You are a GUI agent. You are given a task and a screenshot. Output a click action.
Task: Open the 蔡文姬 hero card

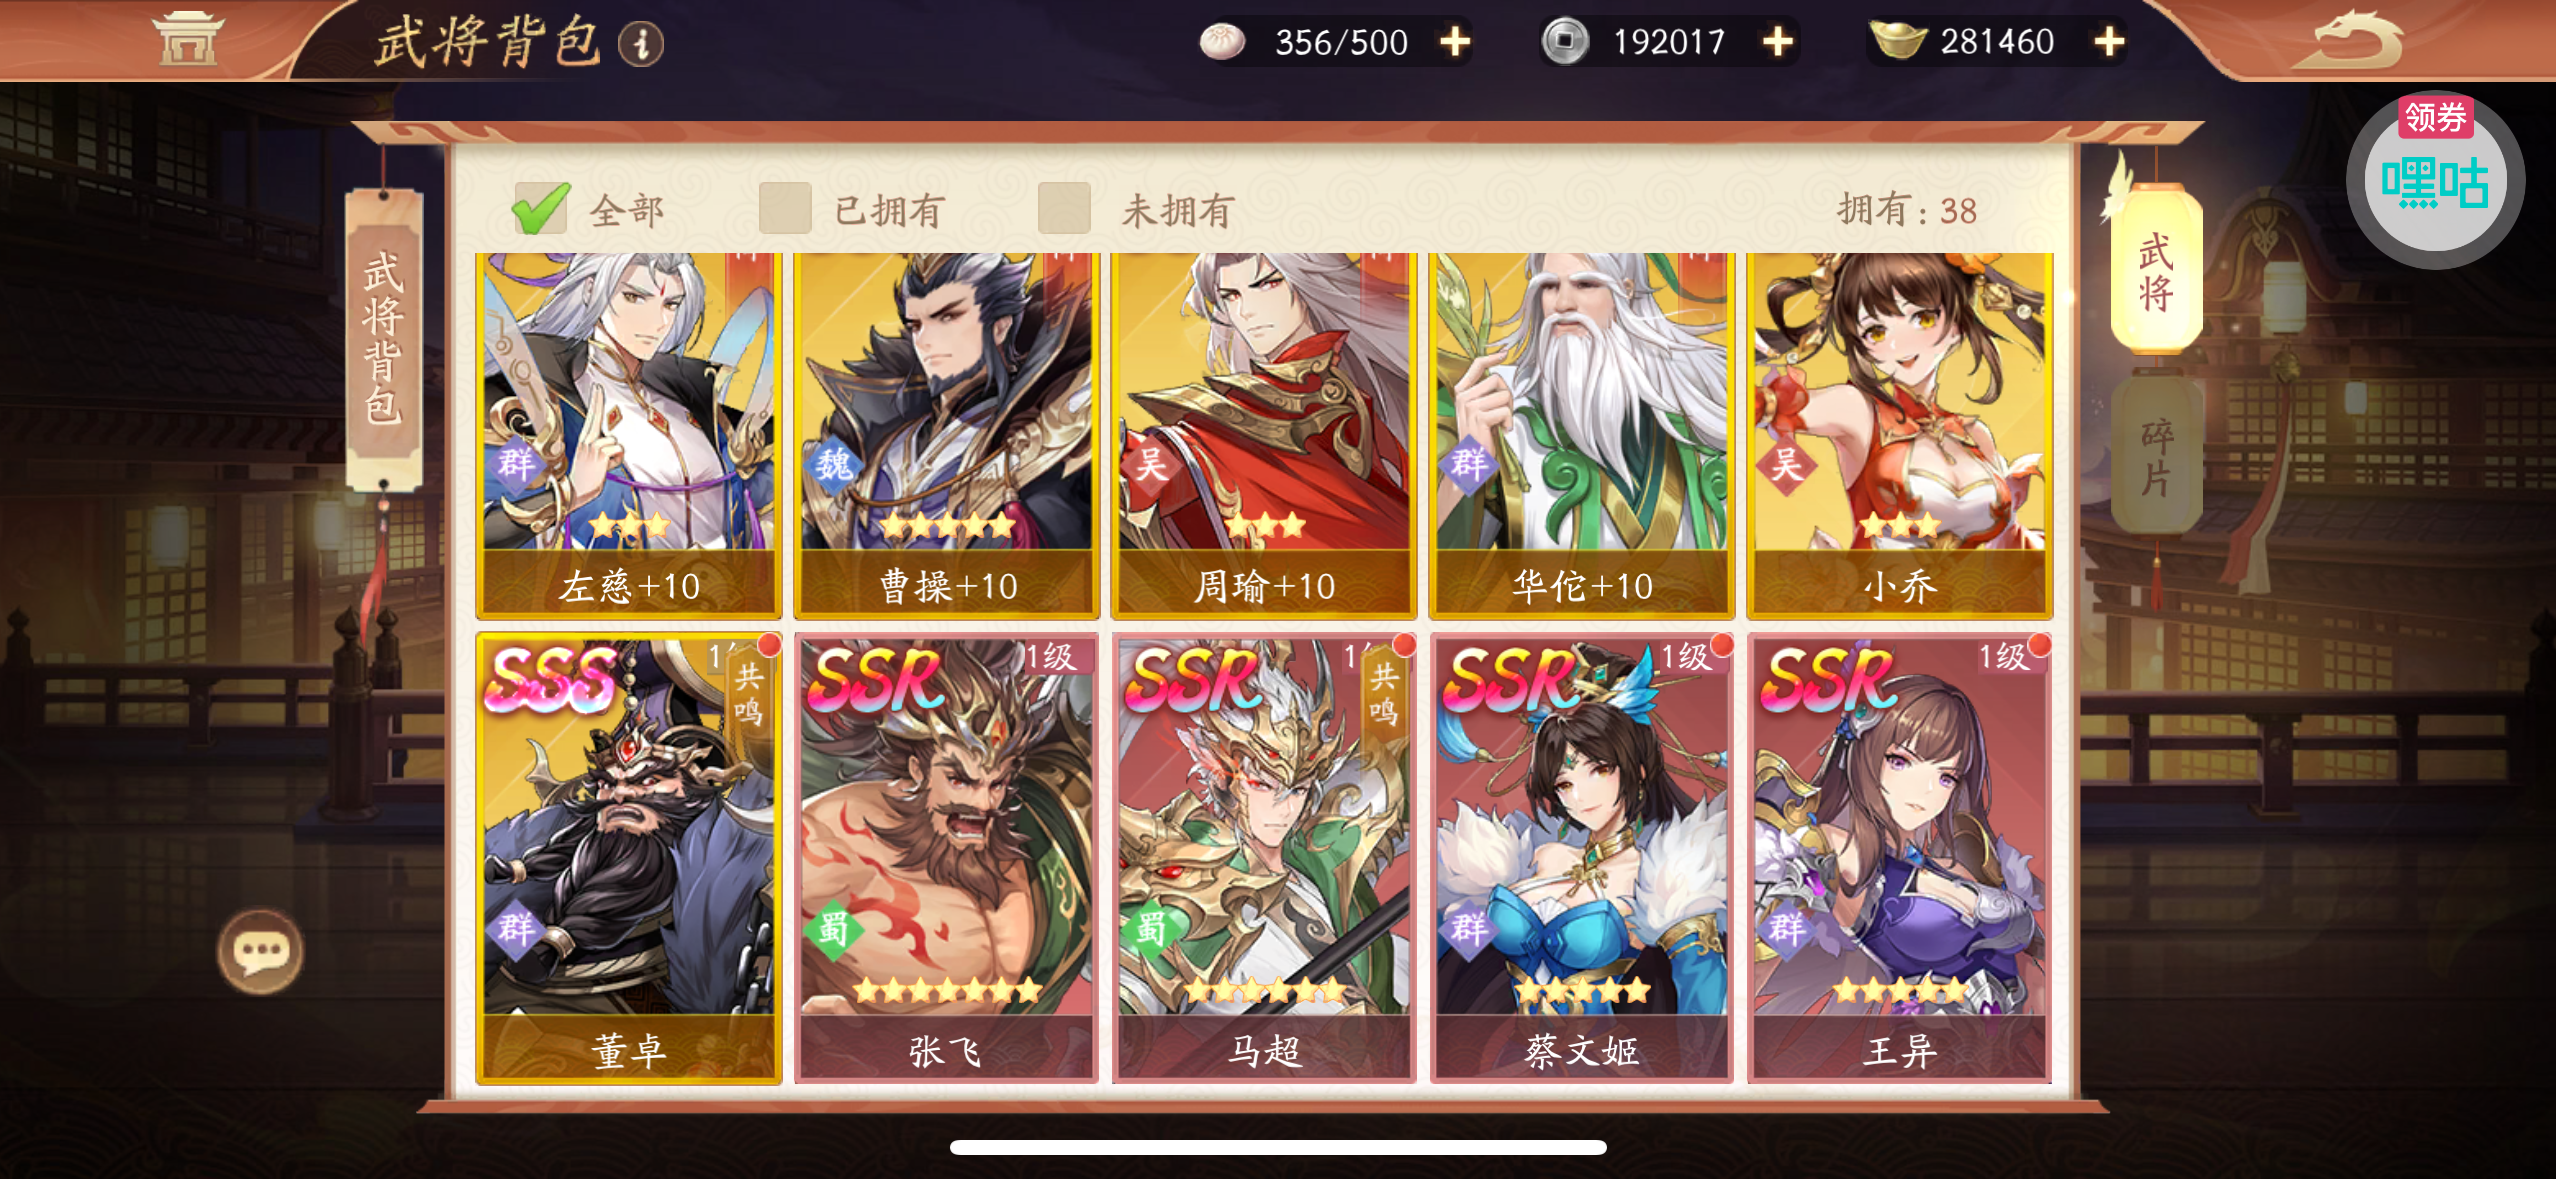click(1582, 858)
